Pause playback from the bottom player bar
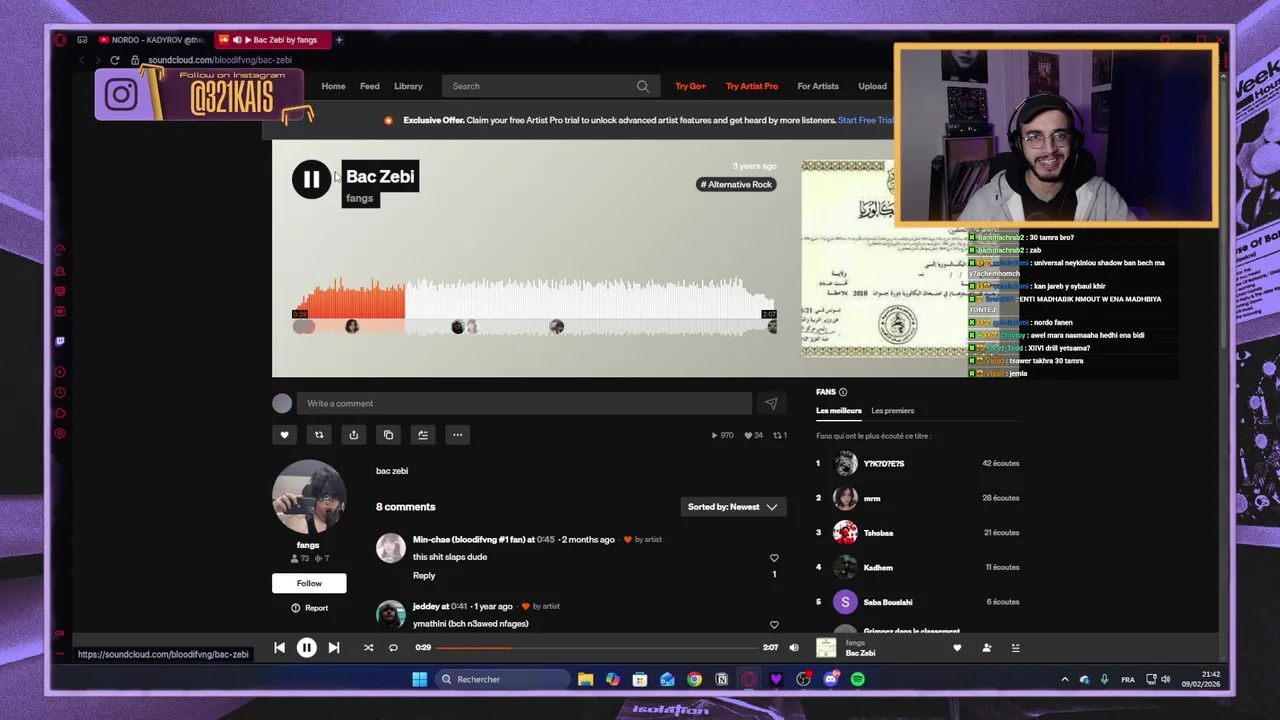 [307, 648]
